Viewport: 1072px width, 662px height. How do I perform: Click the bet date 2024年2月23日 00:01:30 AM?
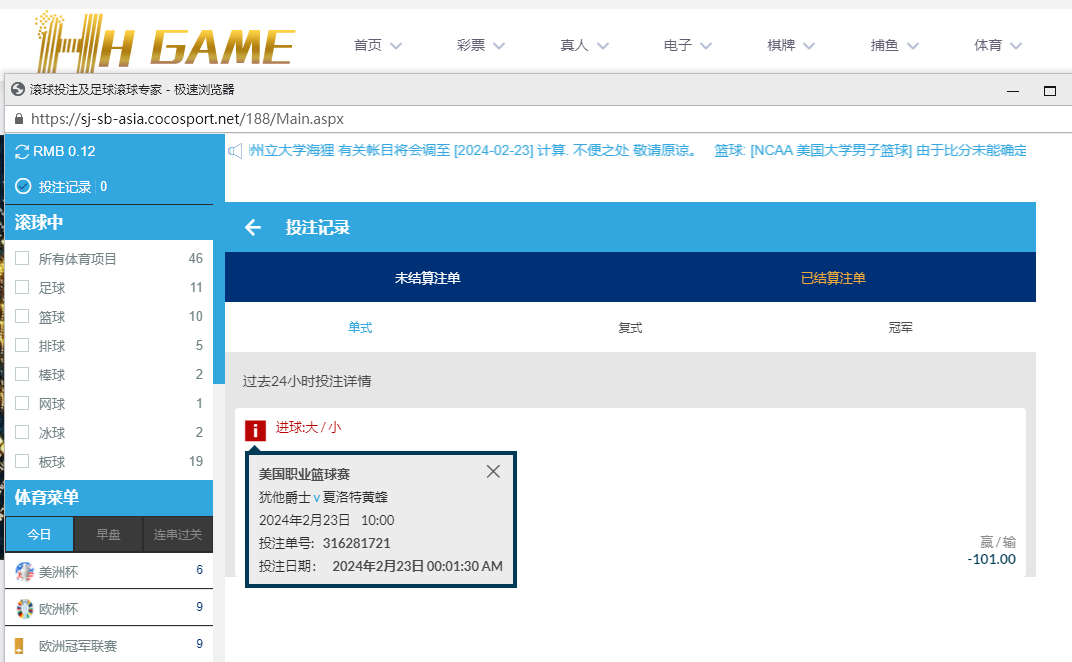(417, 566)
